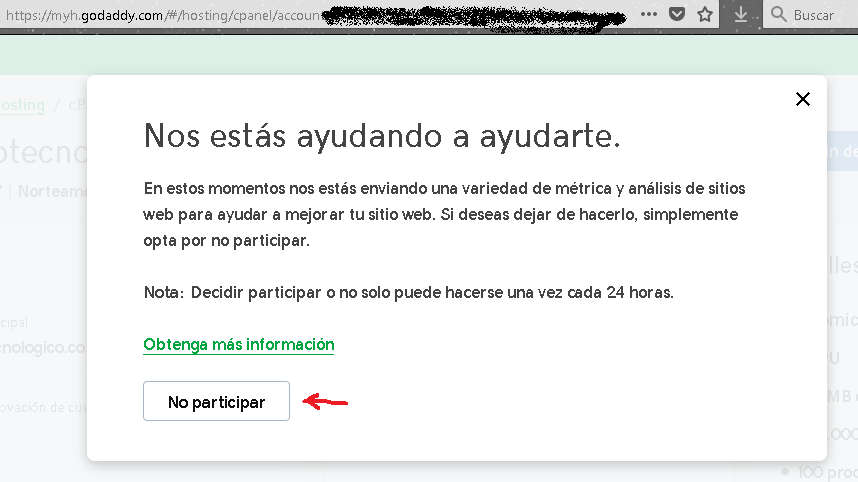Click the magnifying glass search icon
The width and height of the screenshot is (858, 482).
[778, 14]
